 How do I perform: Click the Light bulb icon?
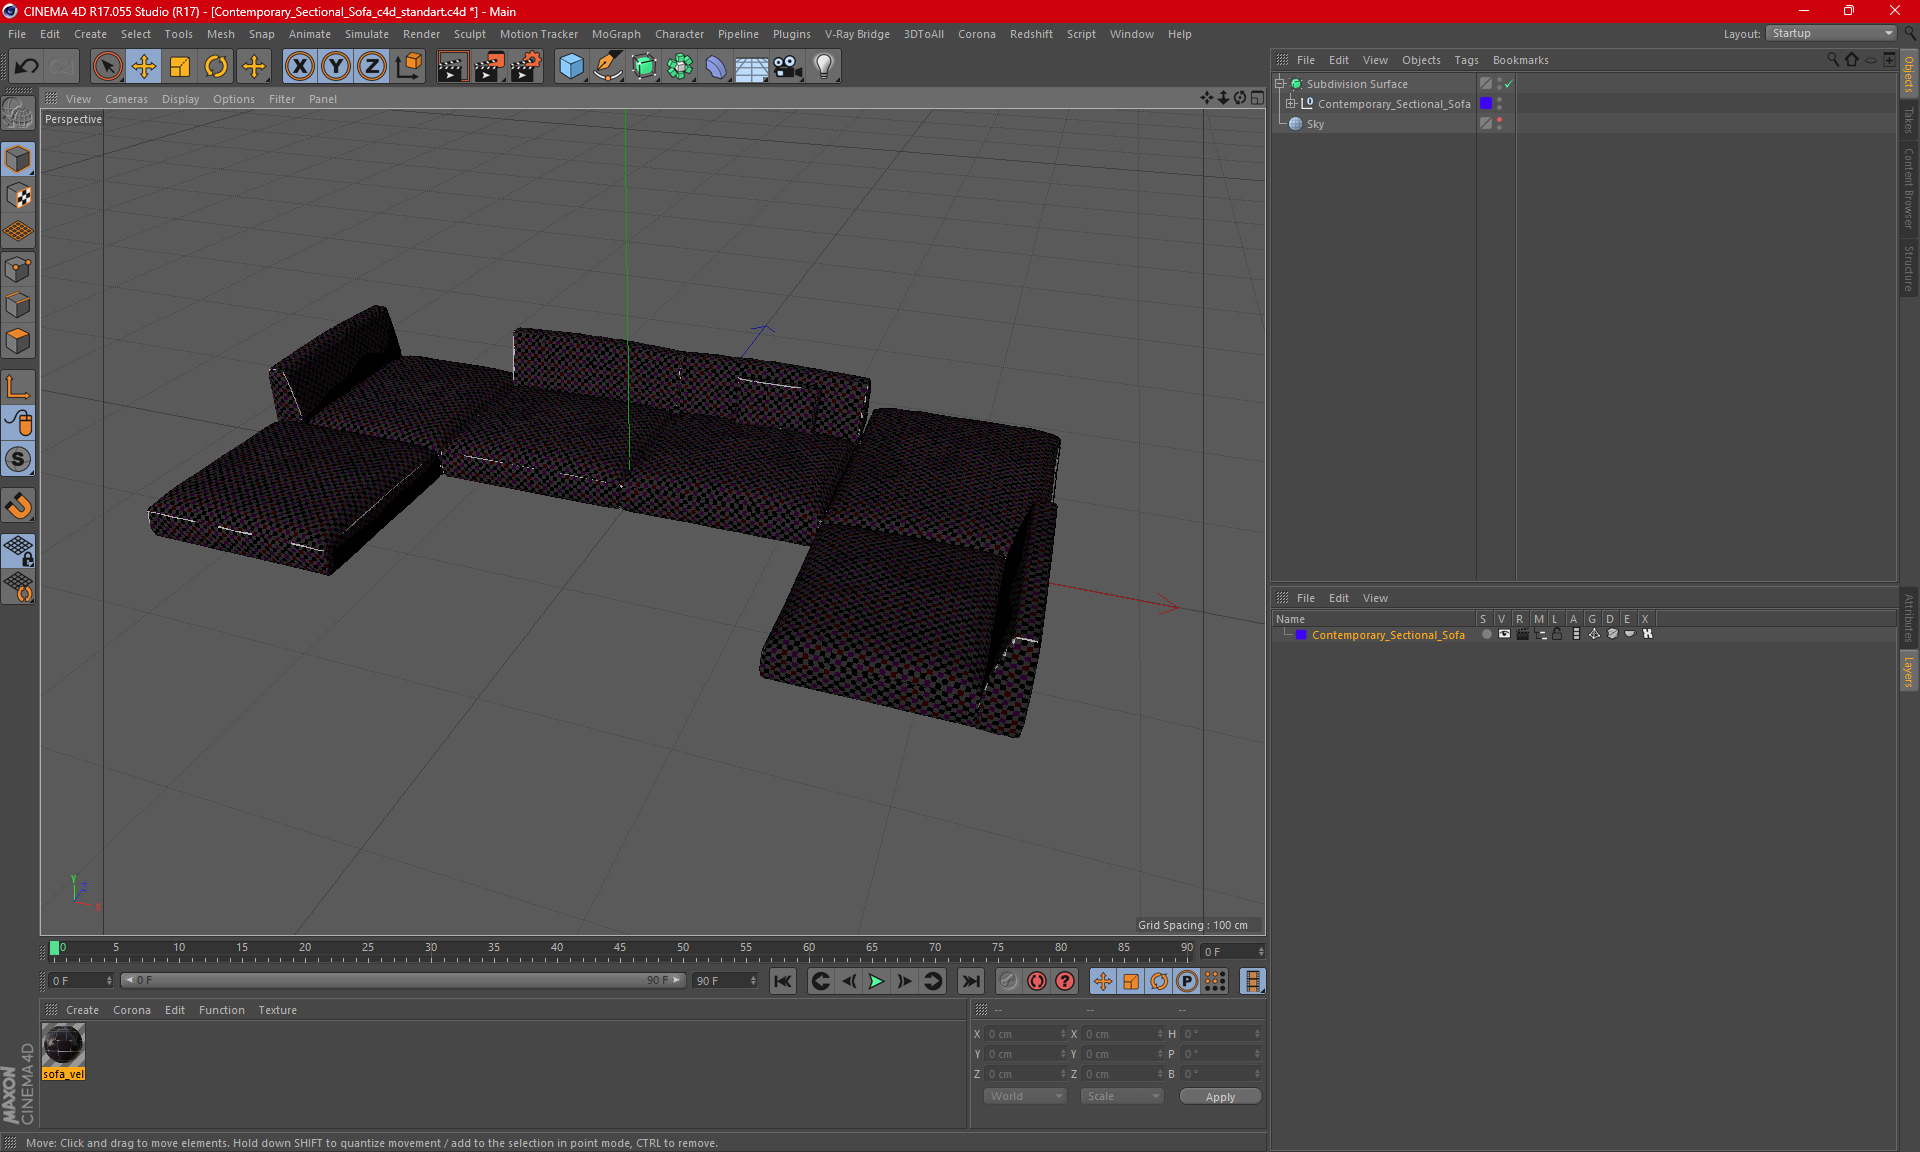coord(823,67)
